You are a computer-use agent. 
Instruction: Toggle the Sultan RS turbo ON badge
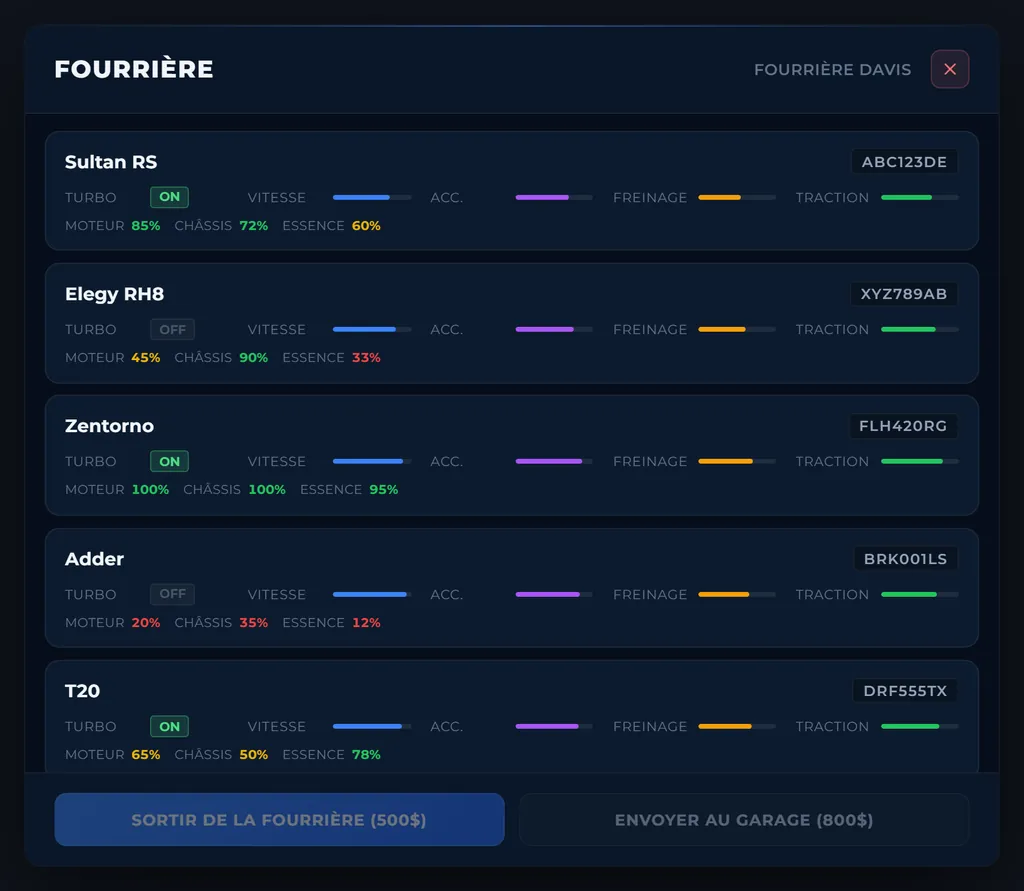click(x=169, y=197)
